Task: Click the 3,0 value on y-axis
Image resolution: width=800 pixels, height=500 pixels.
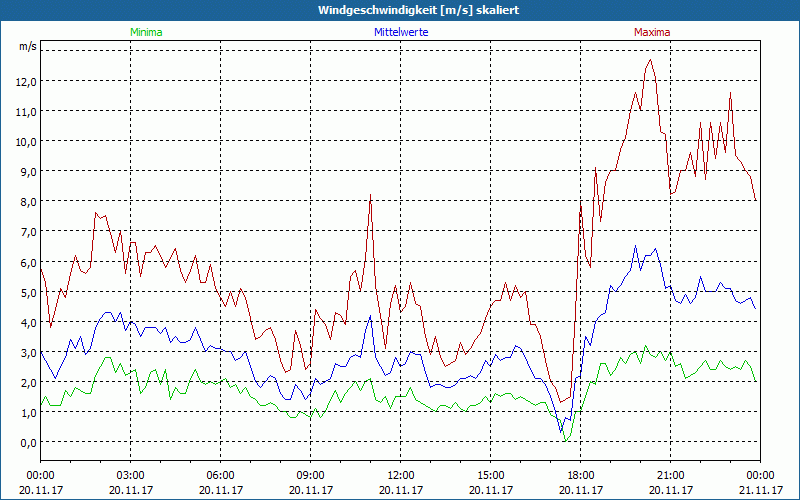Action: (29, 352)
